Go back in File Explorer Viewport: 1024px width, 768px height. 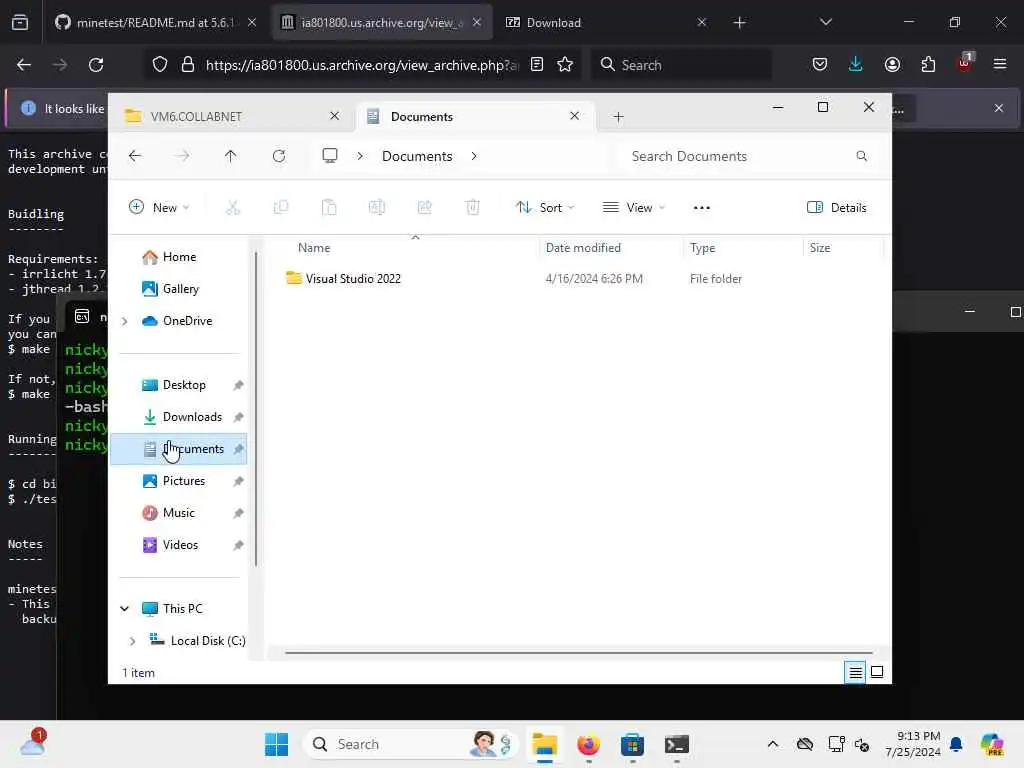(135, 156)
